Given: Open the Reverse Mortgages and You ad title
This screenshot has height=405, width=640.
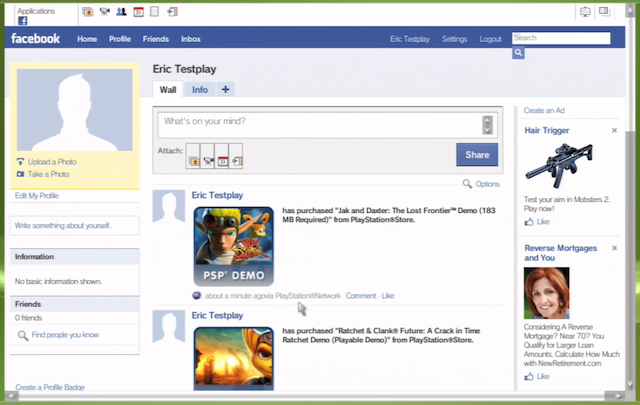Looking at the screenshot, I should 560,253.
